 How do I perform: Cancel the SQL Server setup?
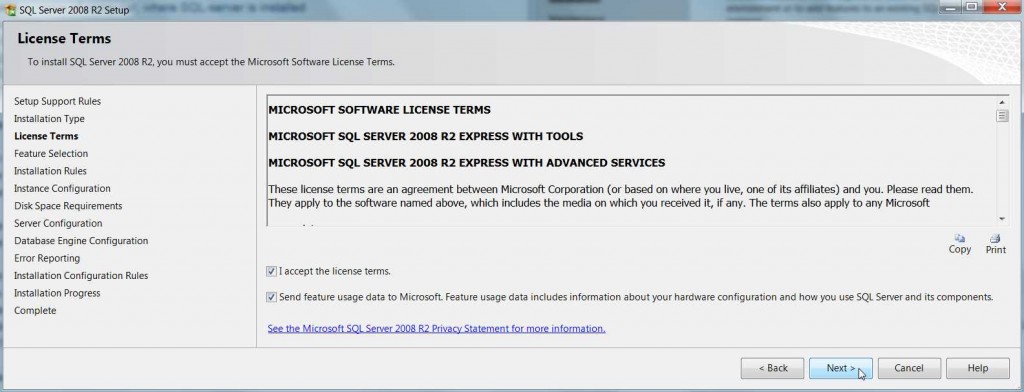(x=909, y=368)
